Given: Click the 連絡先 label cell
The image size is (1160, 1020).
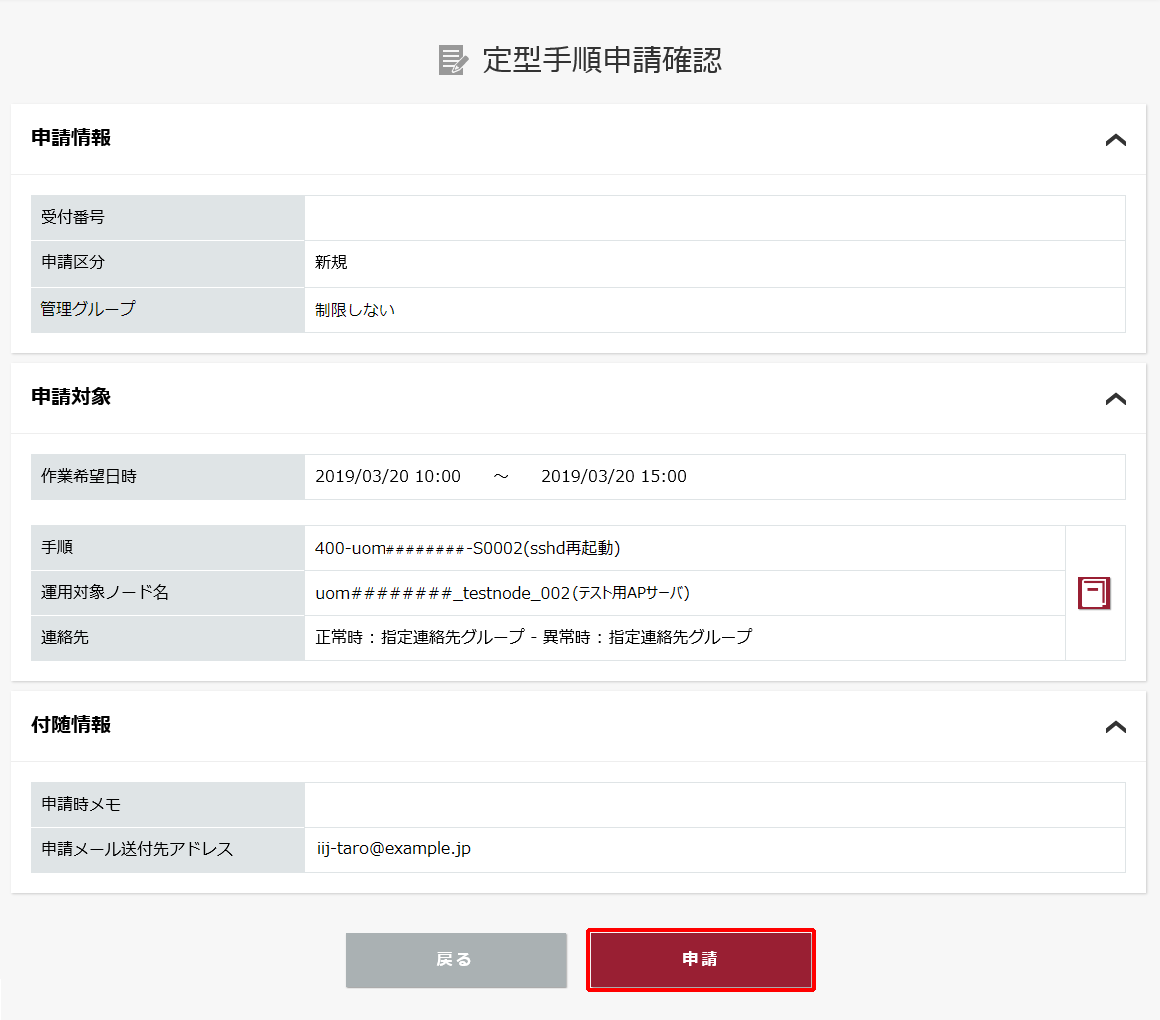Looking at the screenshot, I should 168,638.
